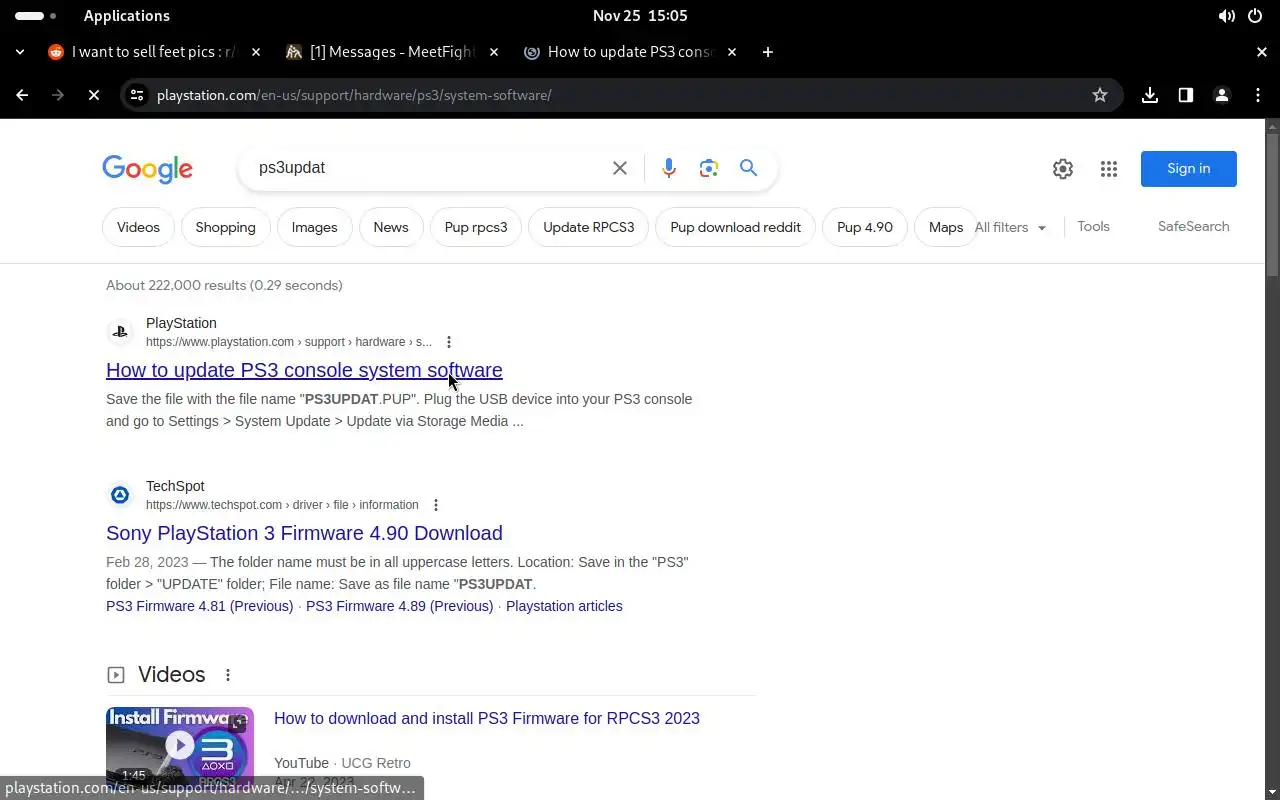
Task: Go back using the browser back arrow
Action: pos(22,95)
